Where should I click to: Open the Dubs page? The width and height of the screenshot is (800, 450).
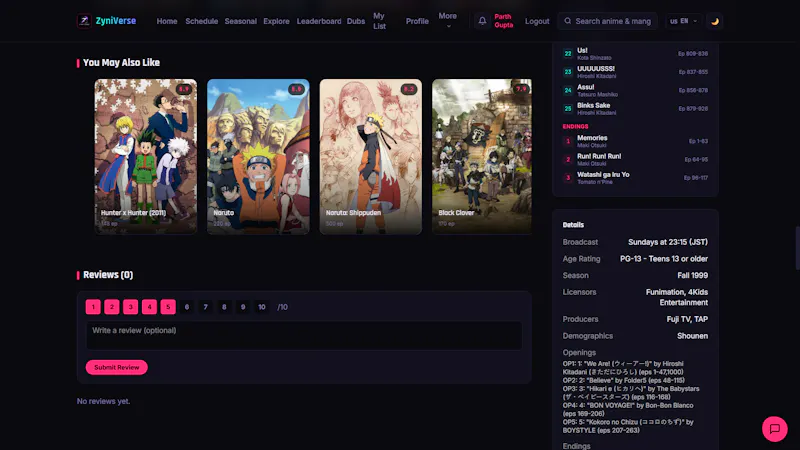356,21
